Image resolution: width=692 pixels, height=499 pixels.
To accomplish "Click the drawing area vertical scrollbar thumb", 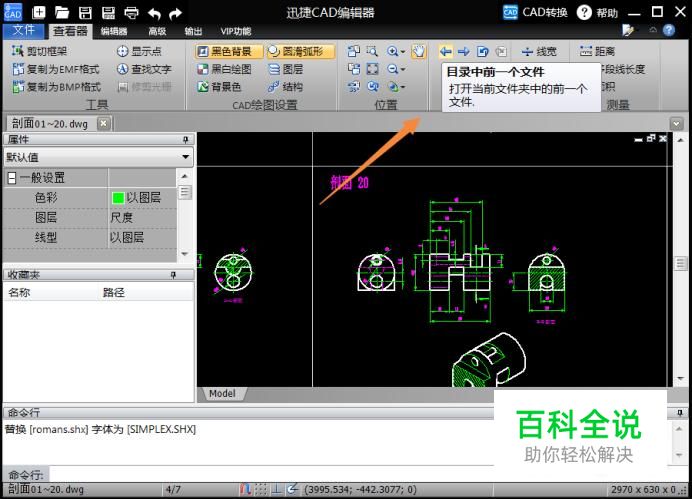I will (680, 263).
